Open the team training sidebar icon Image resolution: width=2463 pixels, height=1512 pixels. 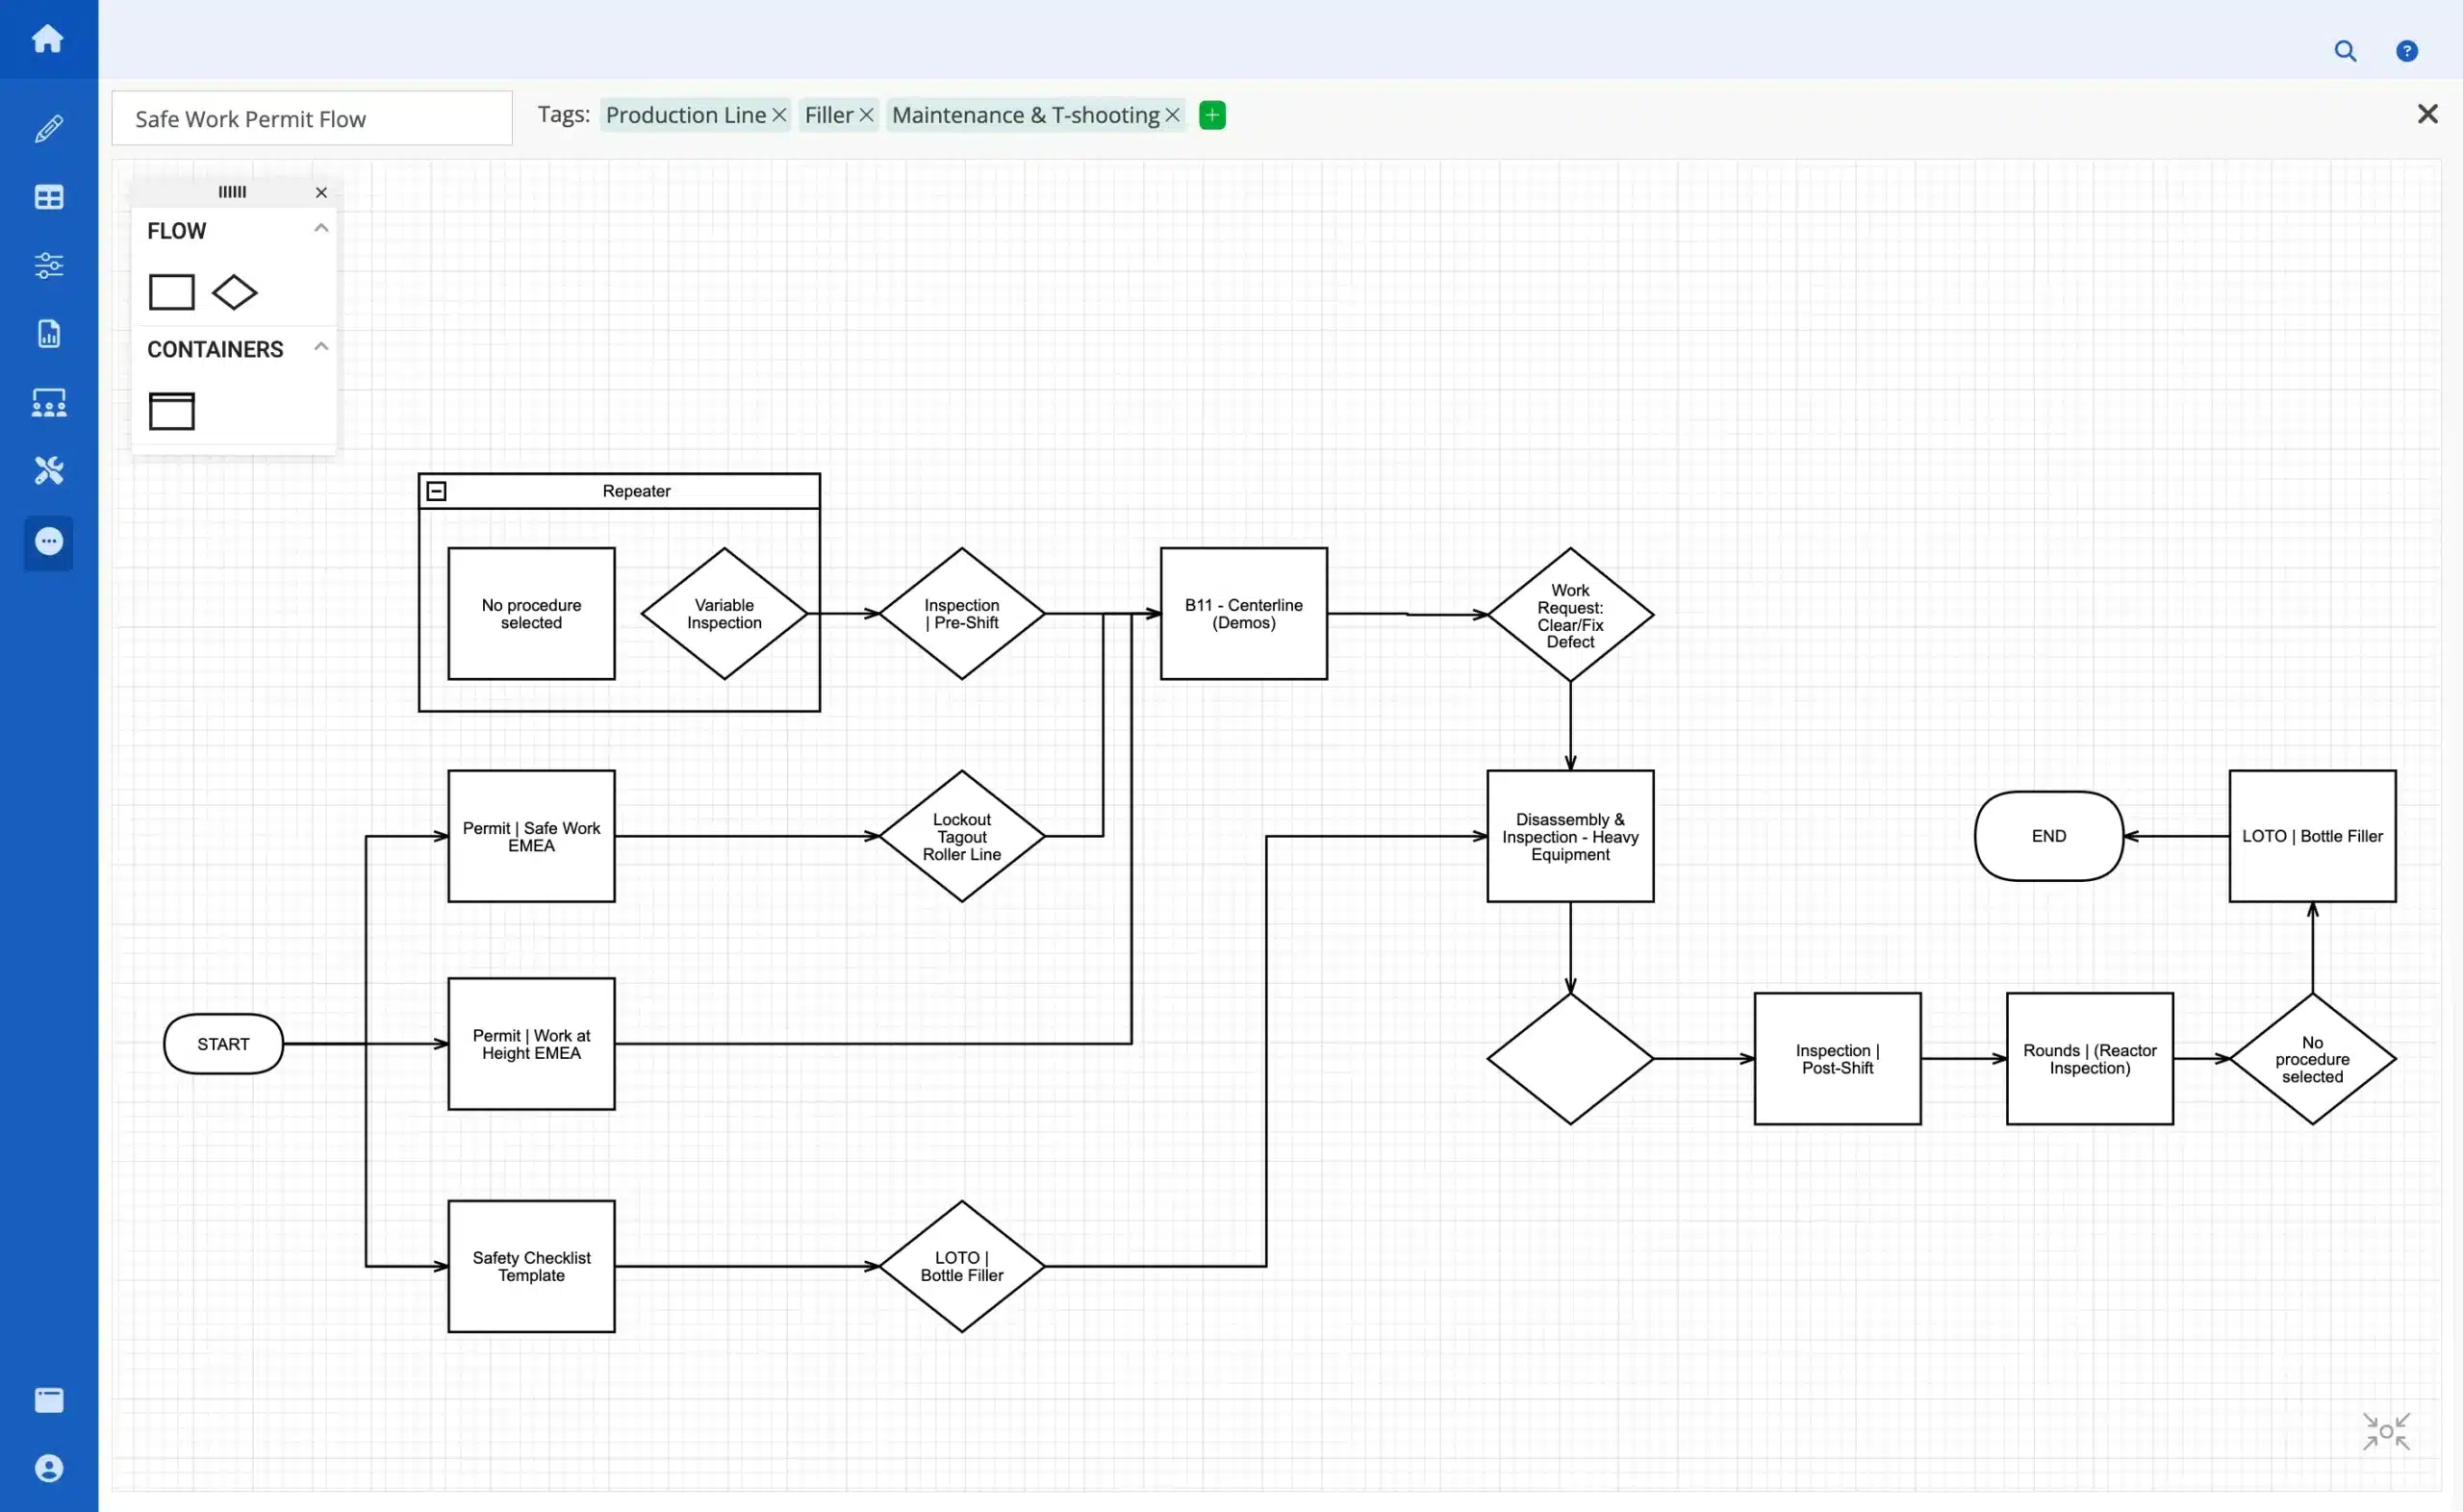coord(48,403)
